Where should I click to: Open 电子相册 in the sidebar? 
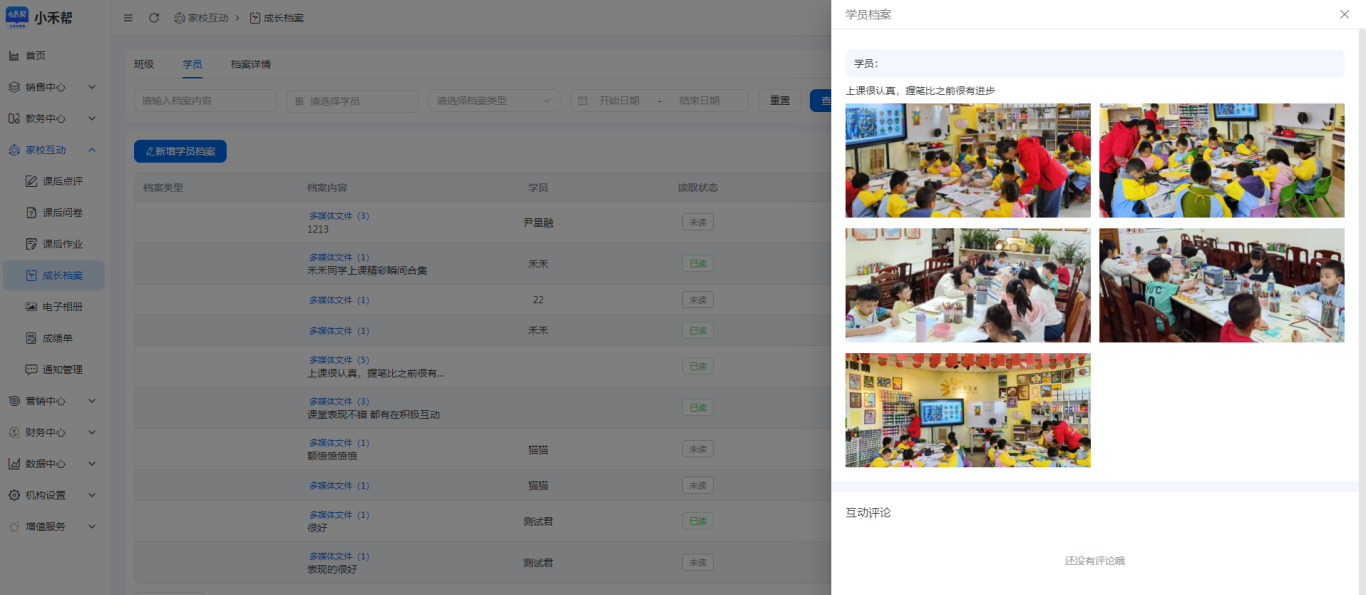click(62, 307)
